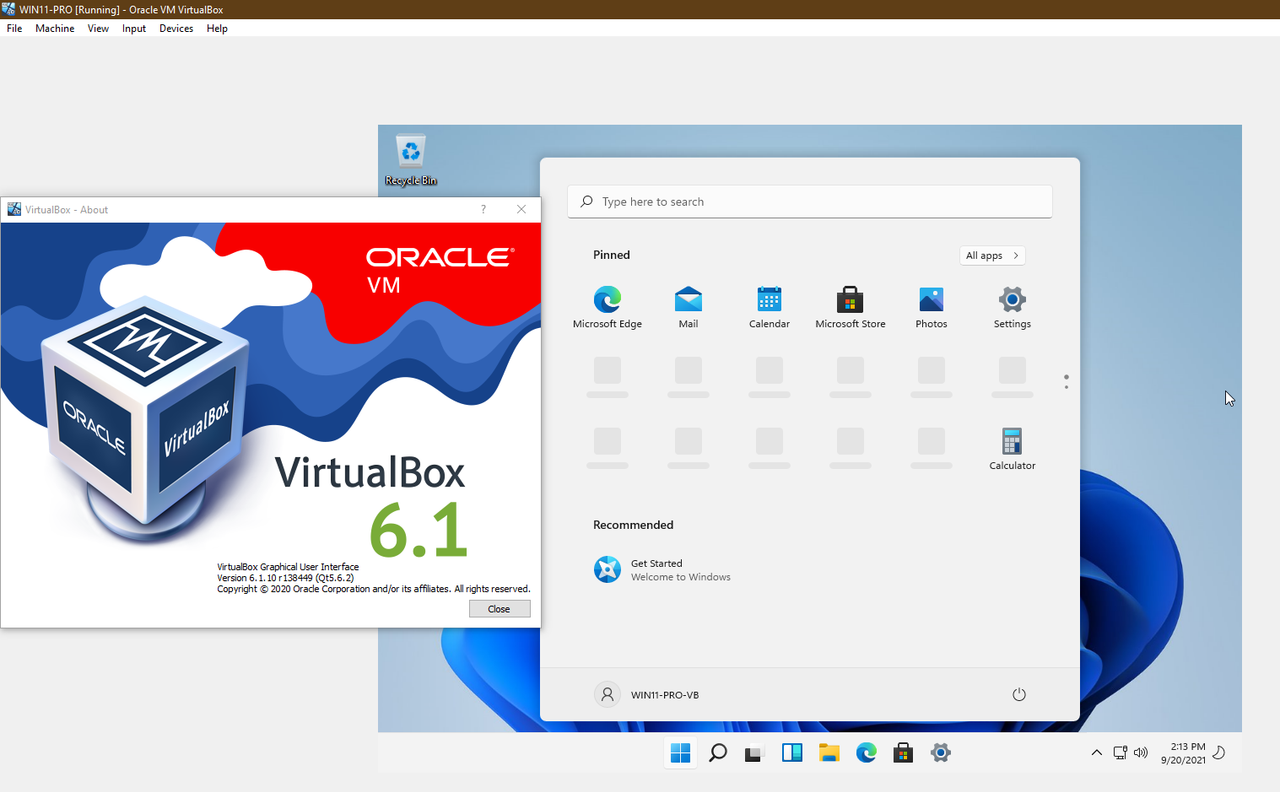Launch the Calendar pinned app
The image size is (1280, 792).
[769, 307]
